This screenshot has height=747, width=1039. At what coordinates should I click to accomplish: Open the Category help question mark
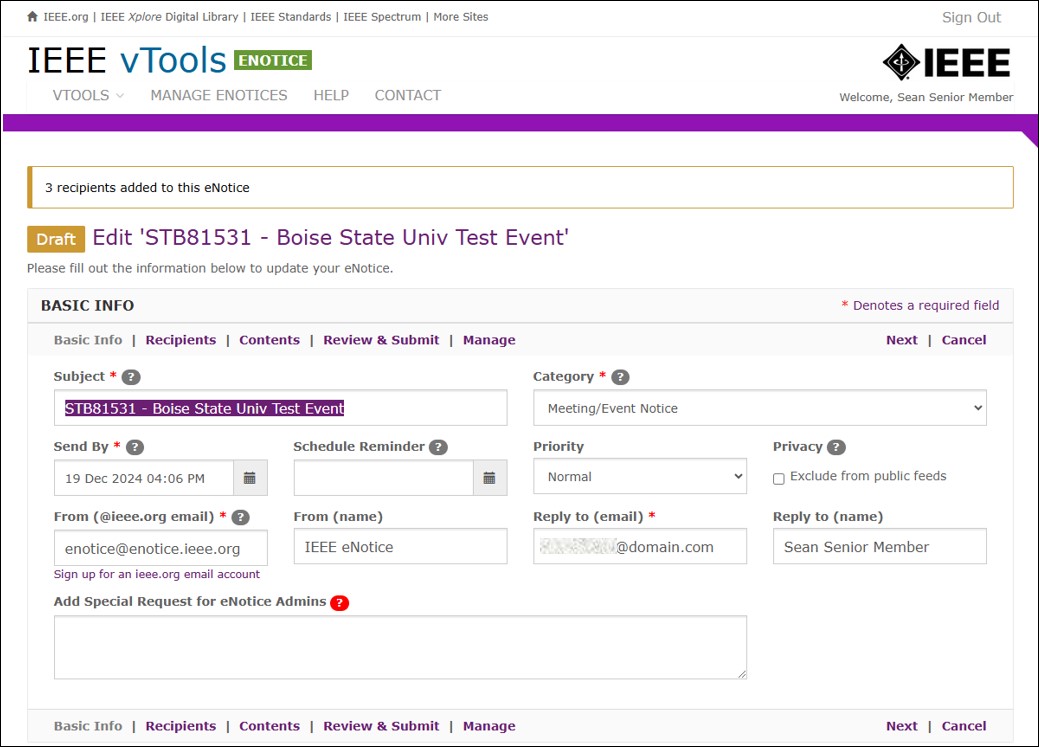point(620,377)
